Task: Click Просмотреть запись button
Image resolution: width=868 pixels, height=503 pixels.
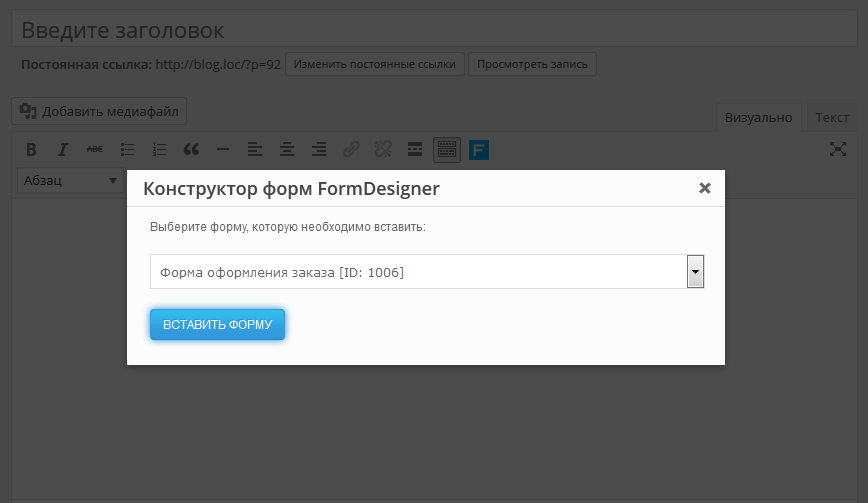Action: click(533, 64)
